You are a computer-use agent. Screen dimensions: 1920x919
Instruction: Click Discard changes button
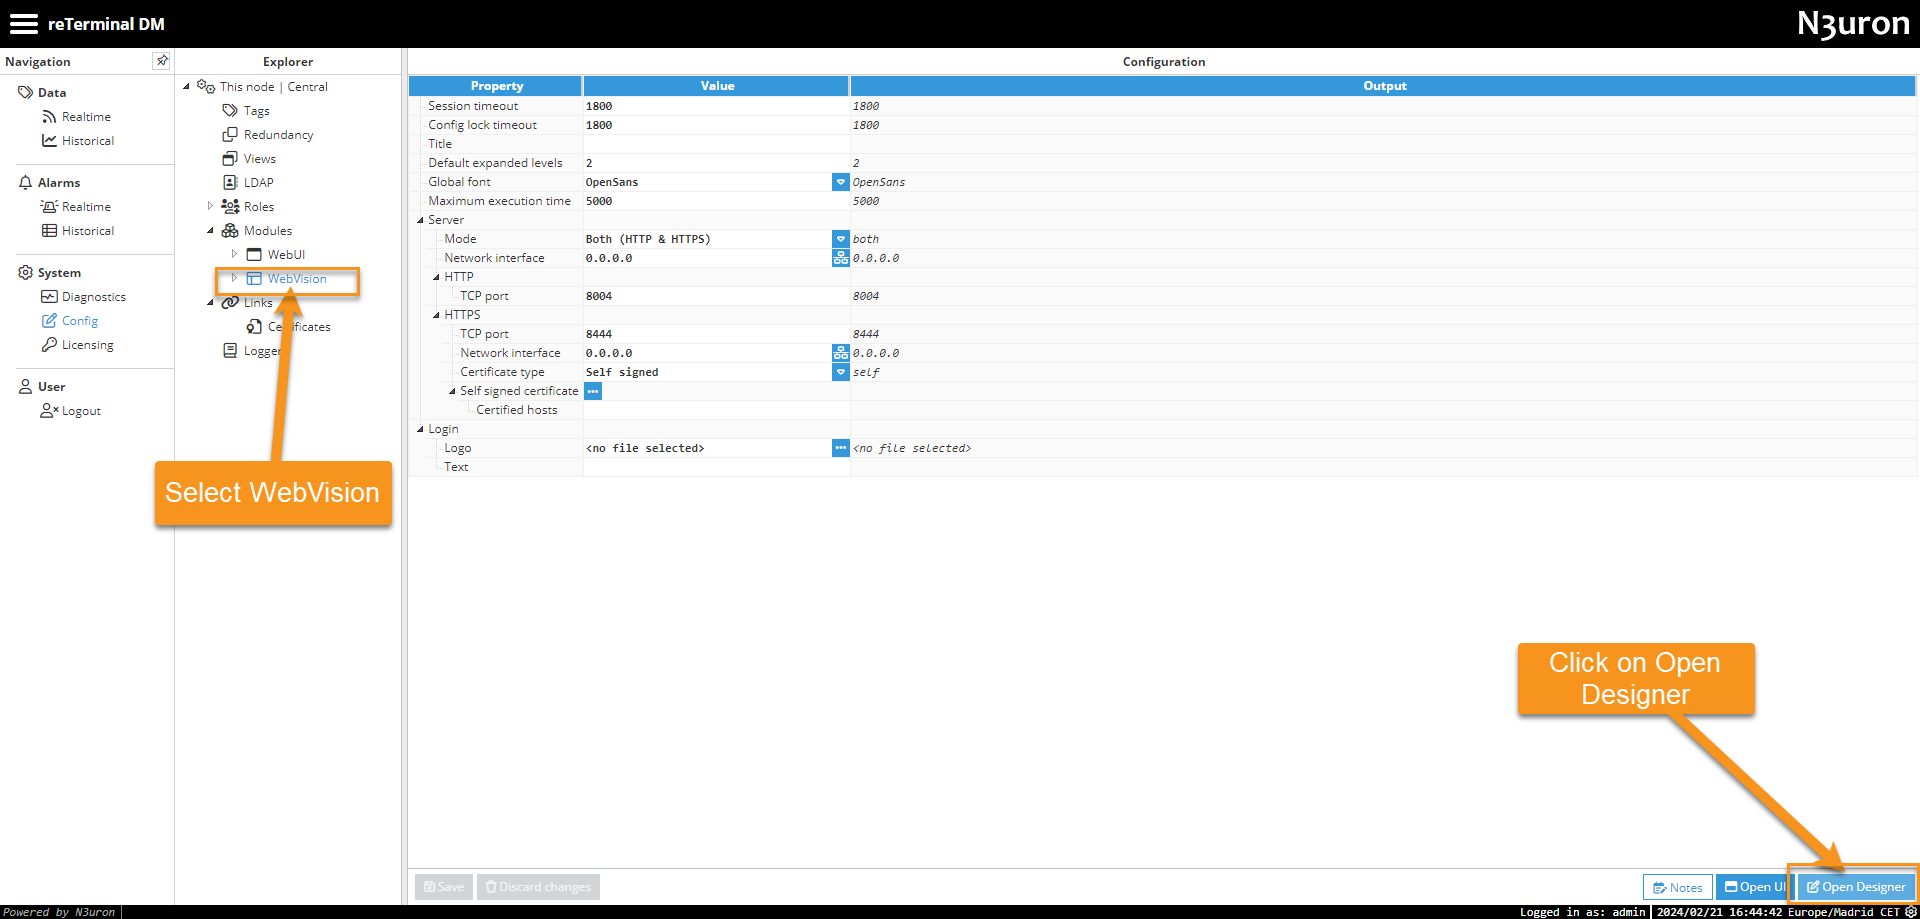538,887
